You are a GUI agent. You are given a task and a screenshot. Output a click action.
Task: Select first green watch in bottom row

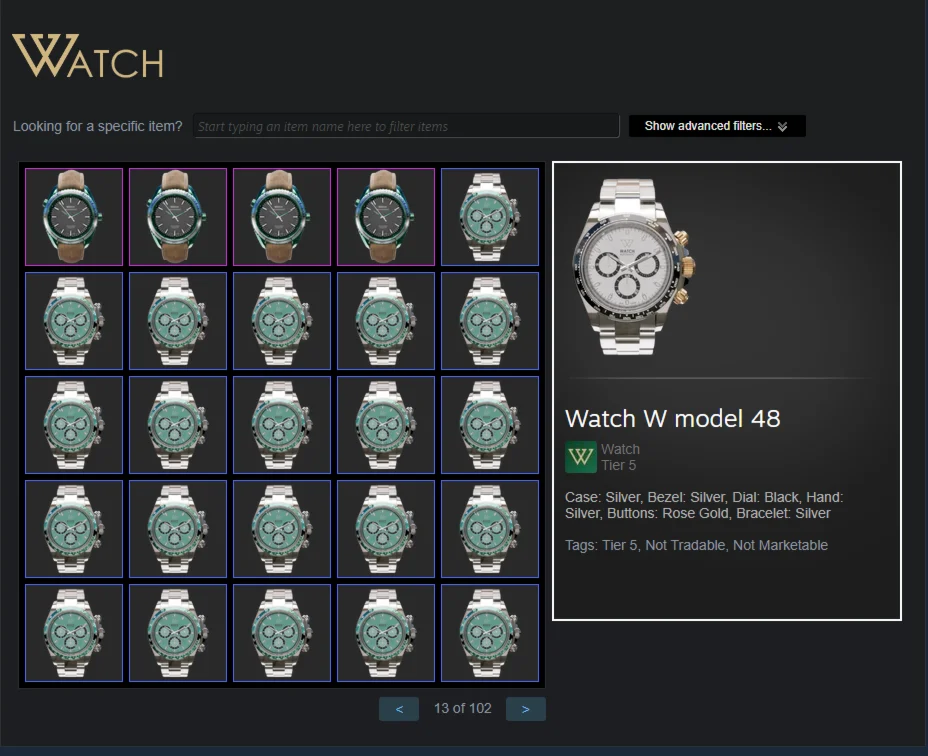point(74,633)
